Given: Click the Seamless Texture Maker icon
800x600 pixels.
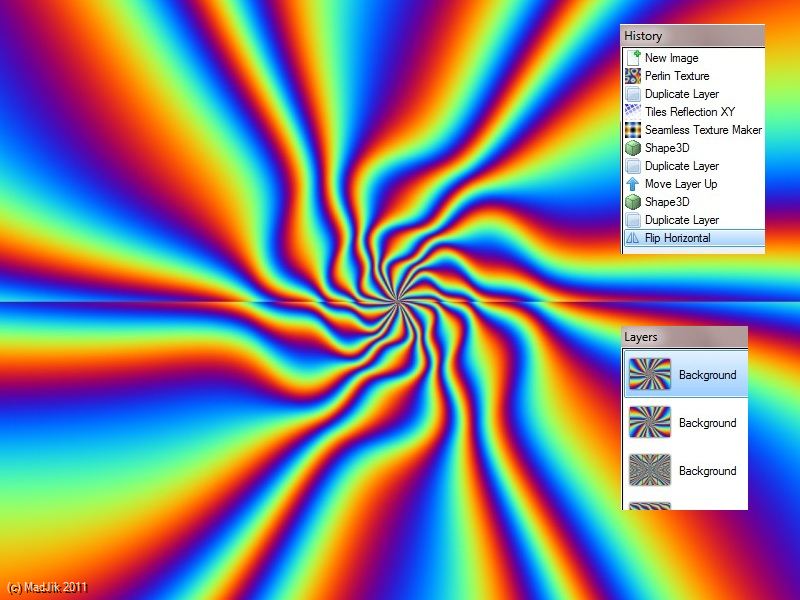Looking at the screenshot, I should (x=633, y=130).
